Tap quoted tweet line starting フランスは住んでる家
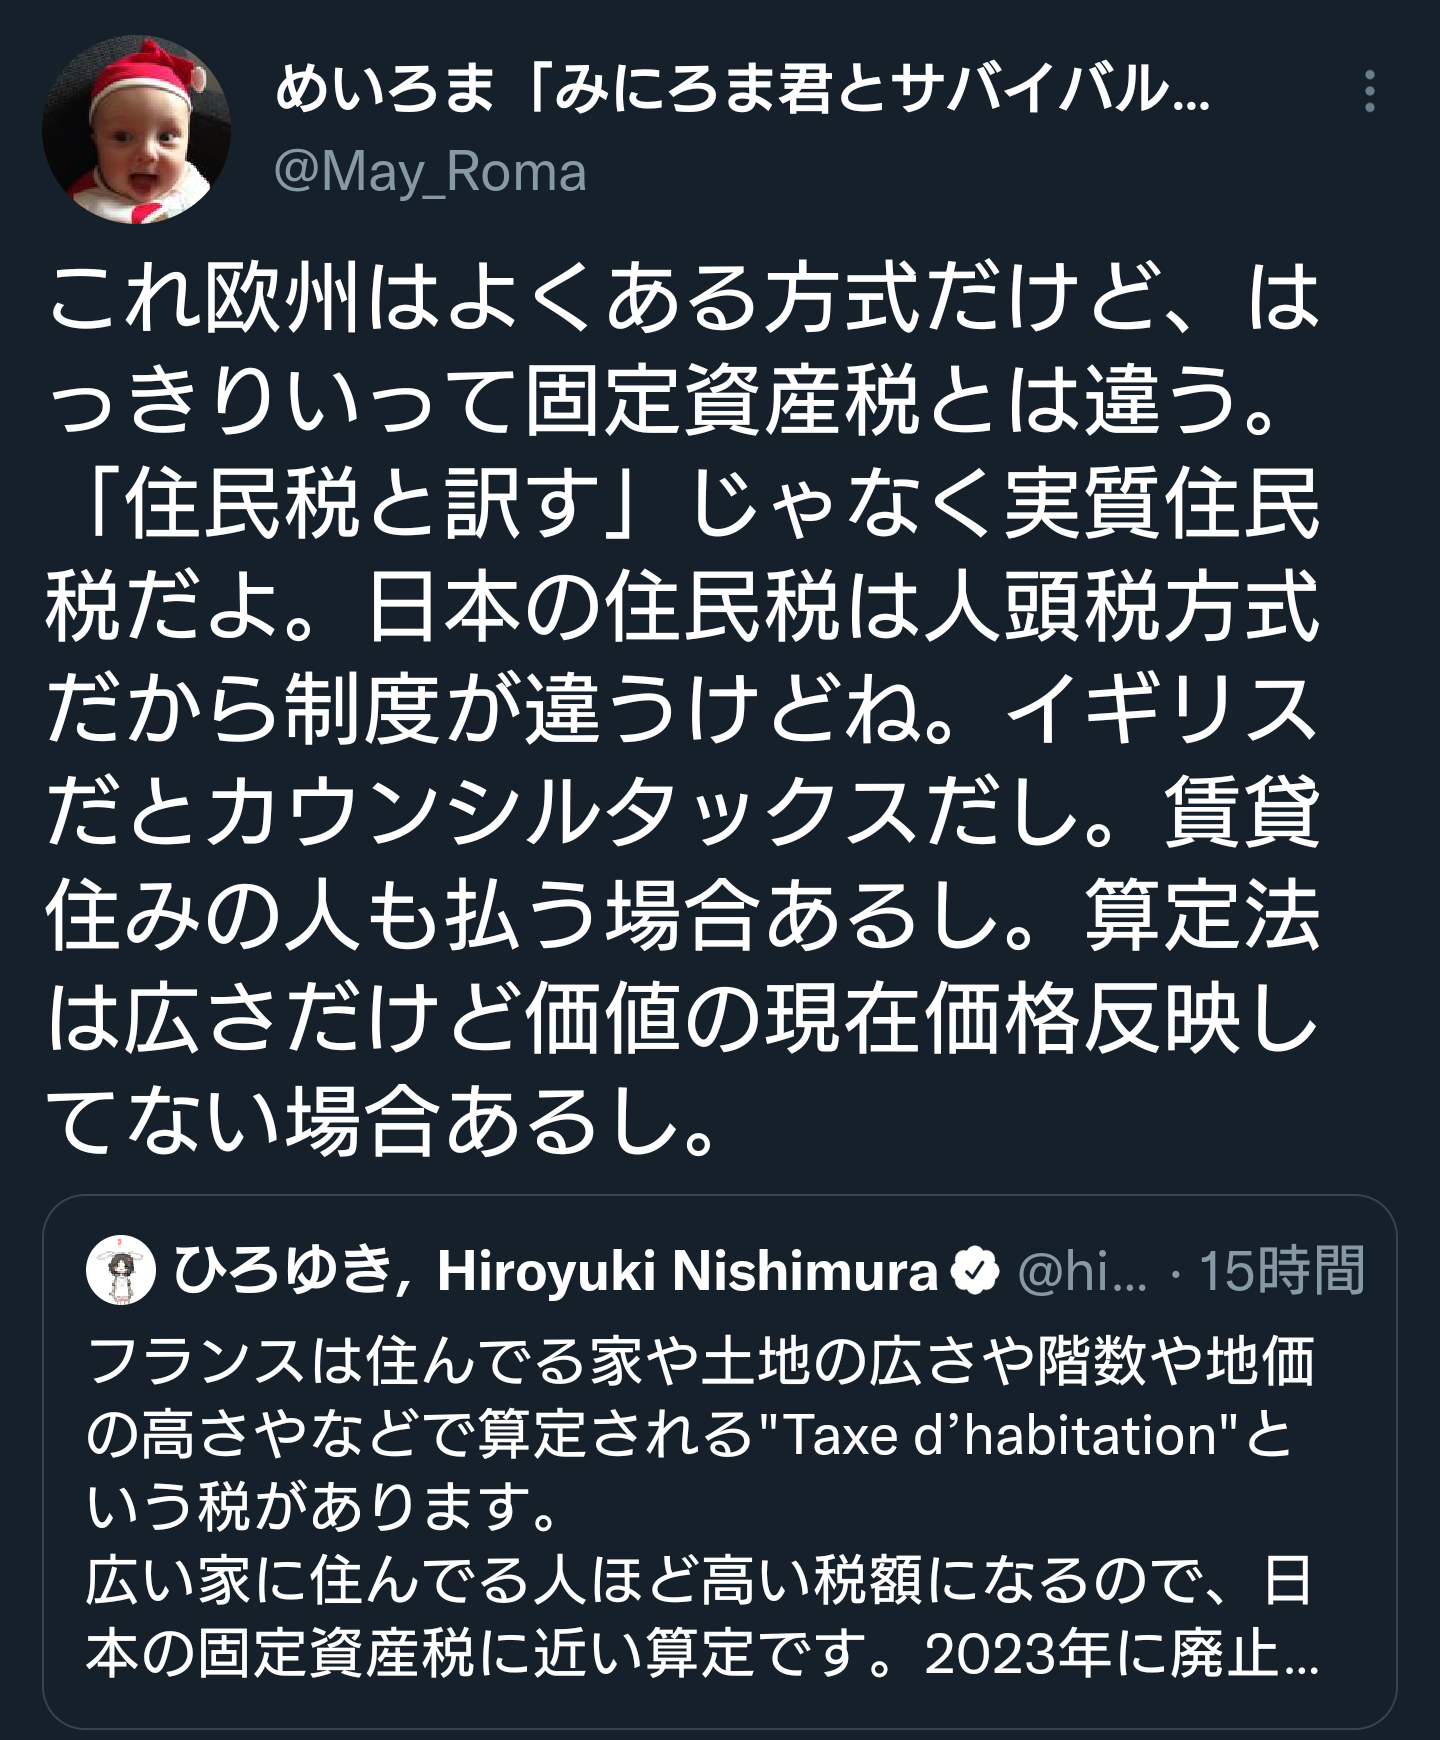This screenshot has height=1740, width=1440. [701, 1362]
